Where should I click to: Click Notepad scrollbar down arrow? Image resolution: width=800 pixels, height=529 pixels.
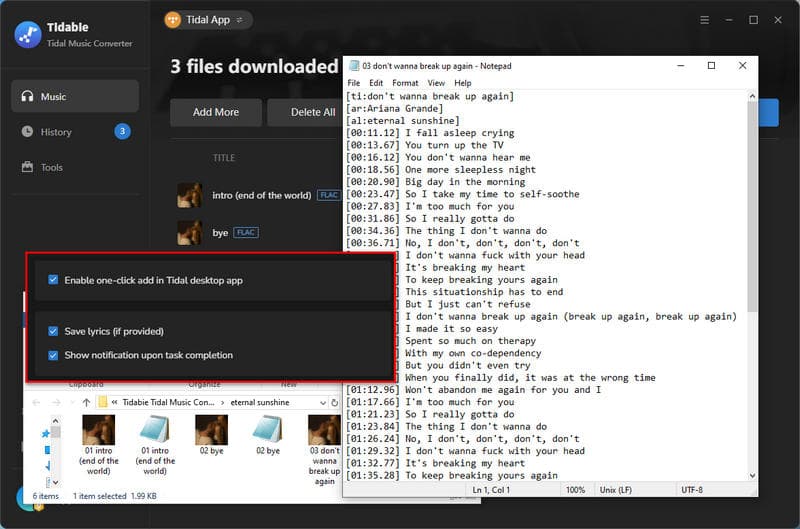pyautogui.click(x=752, y=475)
